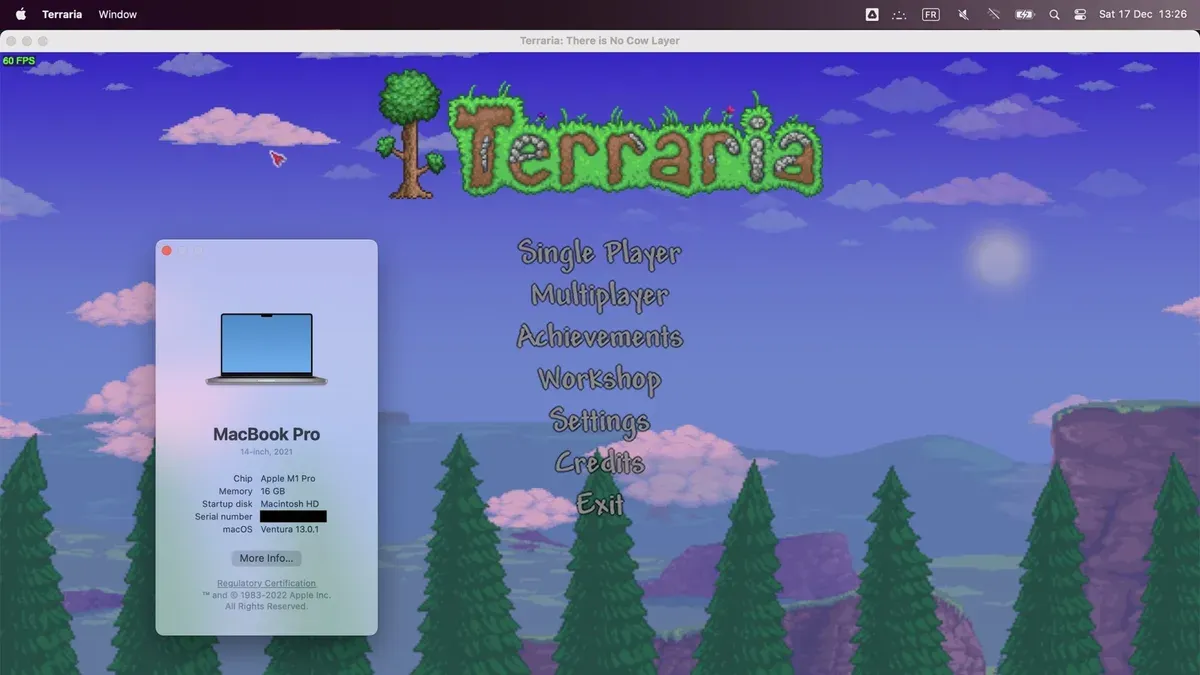1200x675 pixels.
Task: Click the dotted arc icon beside Google Drive
Action: (x=900, y=15)
